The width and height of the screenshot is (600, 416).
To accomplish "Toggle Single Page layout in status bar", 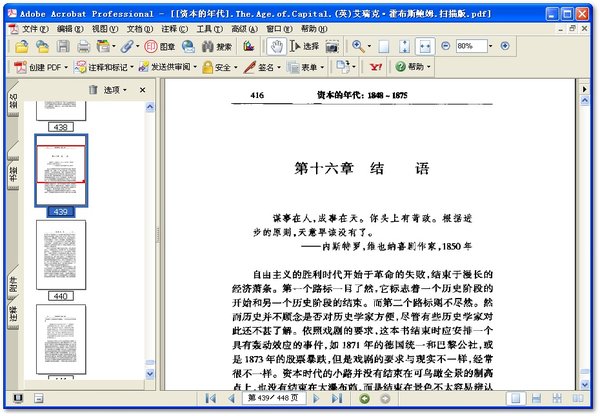I will [515, 399].
